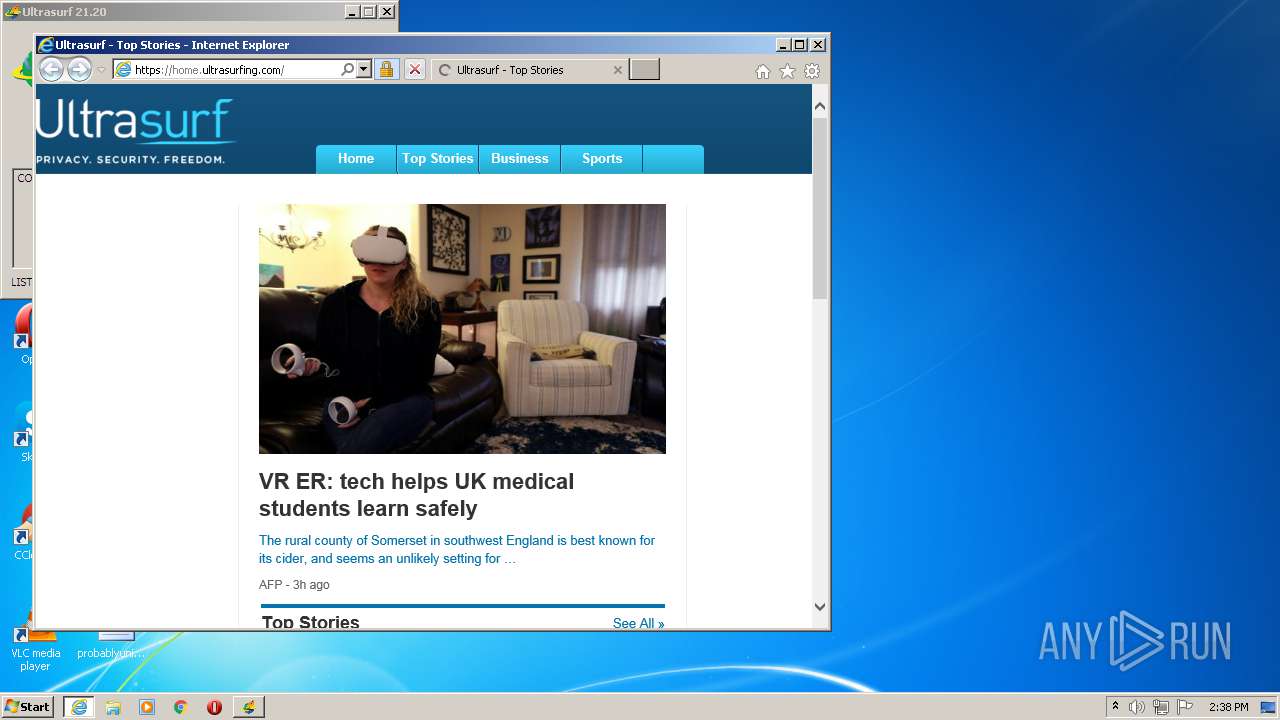Select the 'probablyuni...' desktop file icon
This screenshot has height=720, width=1280.
(x=111, y=645)
